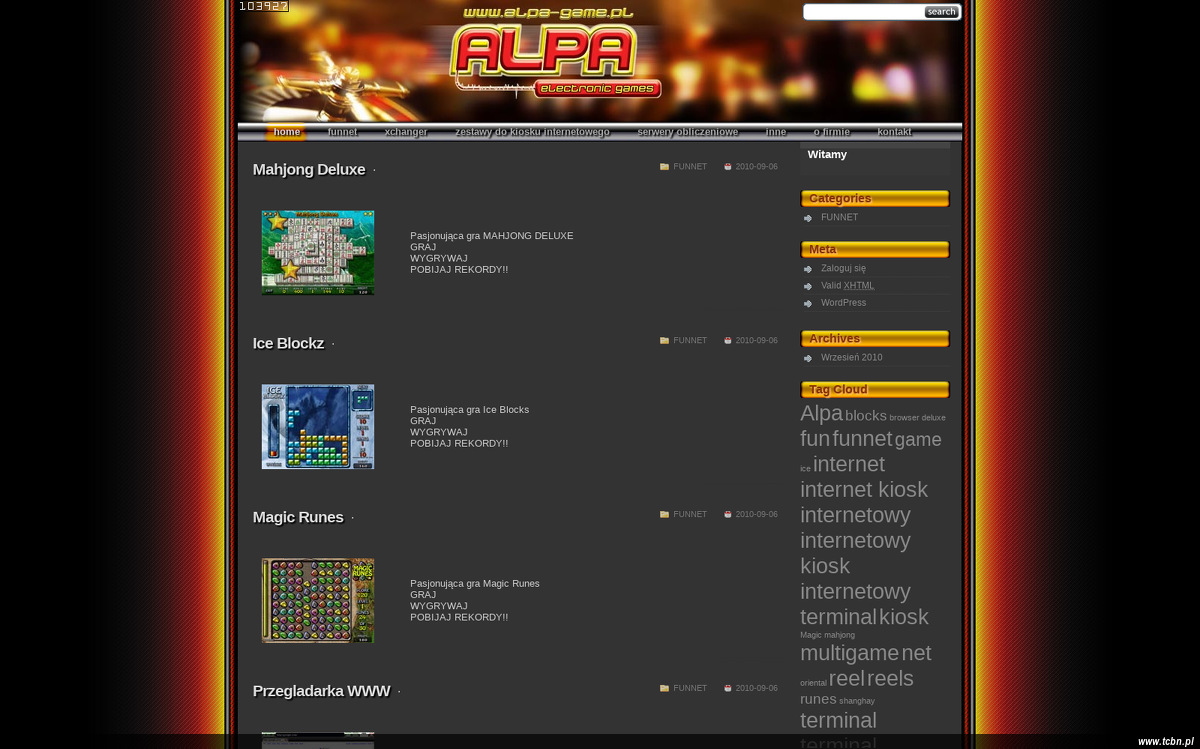Open the funnet menu item

(x=342, y=132)
